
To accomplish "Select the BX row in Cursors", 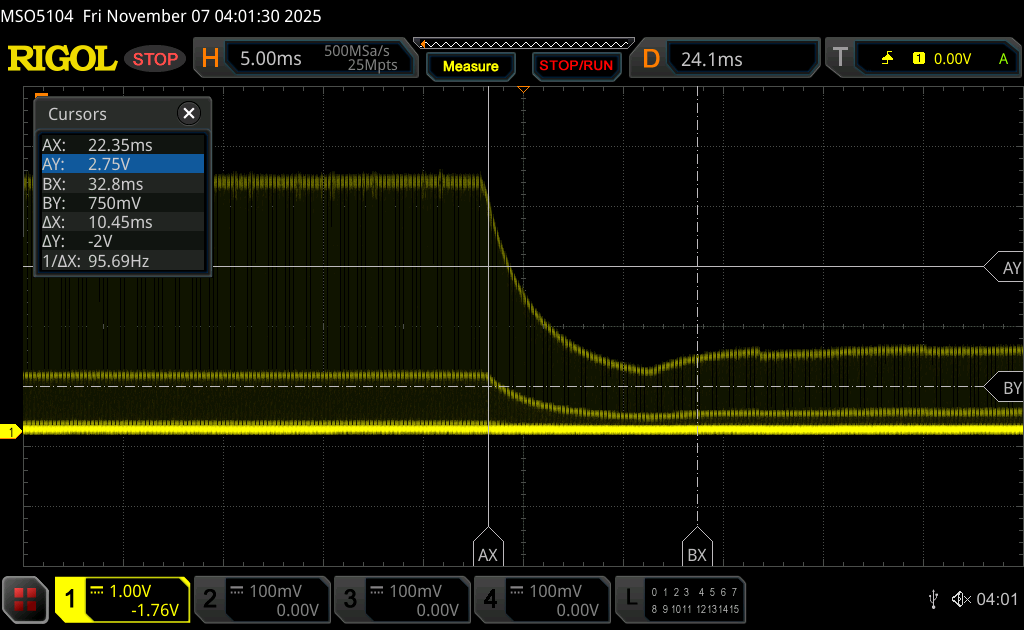I will [x=121, y=184].
